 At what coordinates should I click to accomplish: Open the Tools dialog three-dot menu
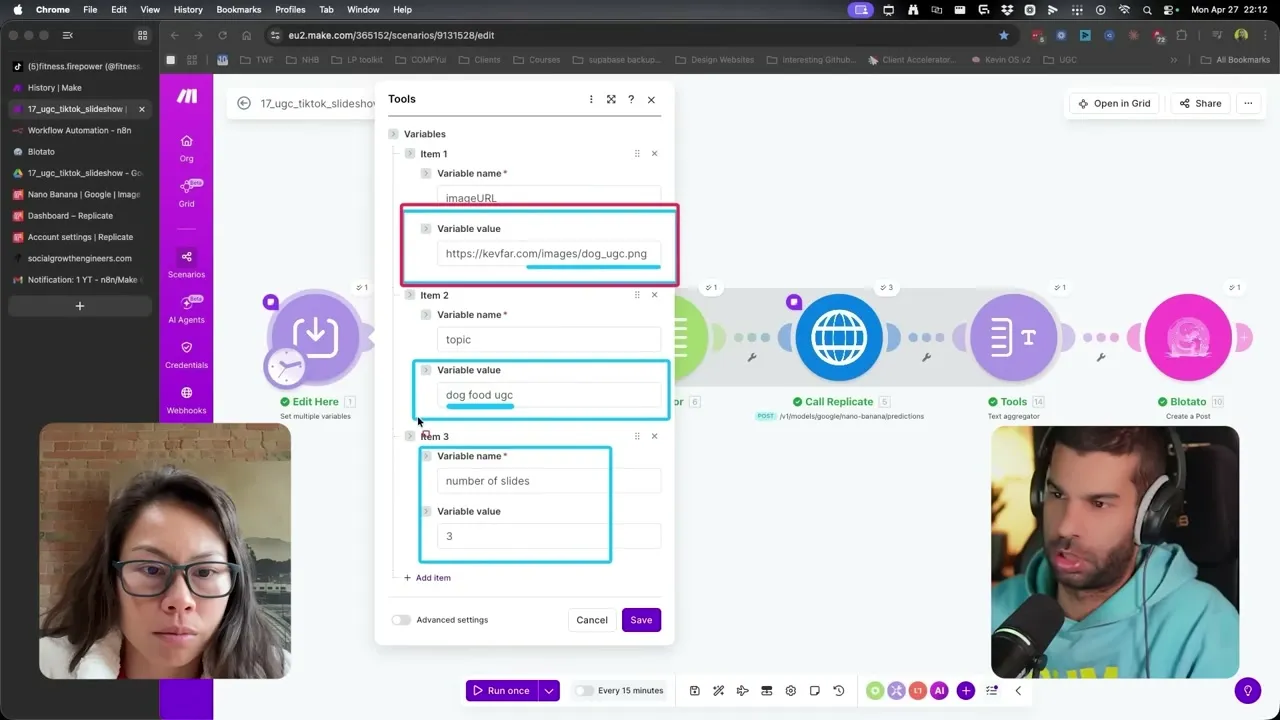click(x=591, y=99)
